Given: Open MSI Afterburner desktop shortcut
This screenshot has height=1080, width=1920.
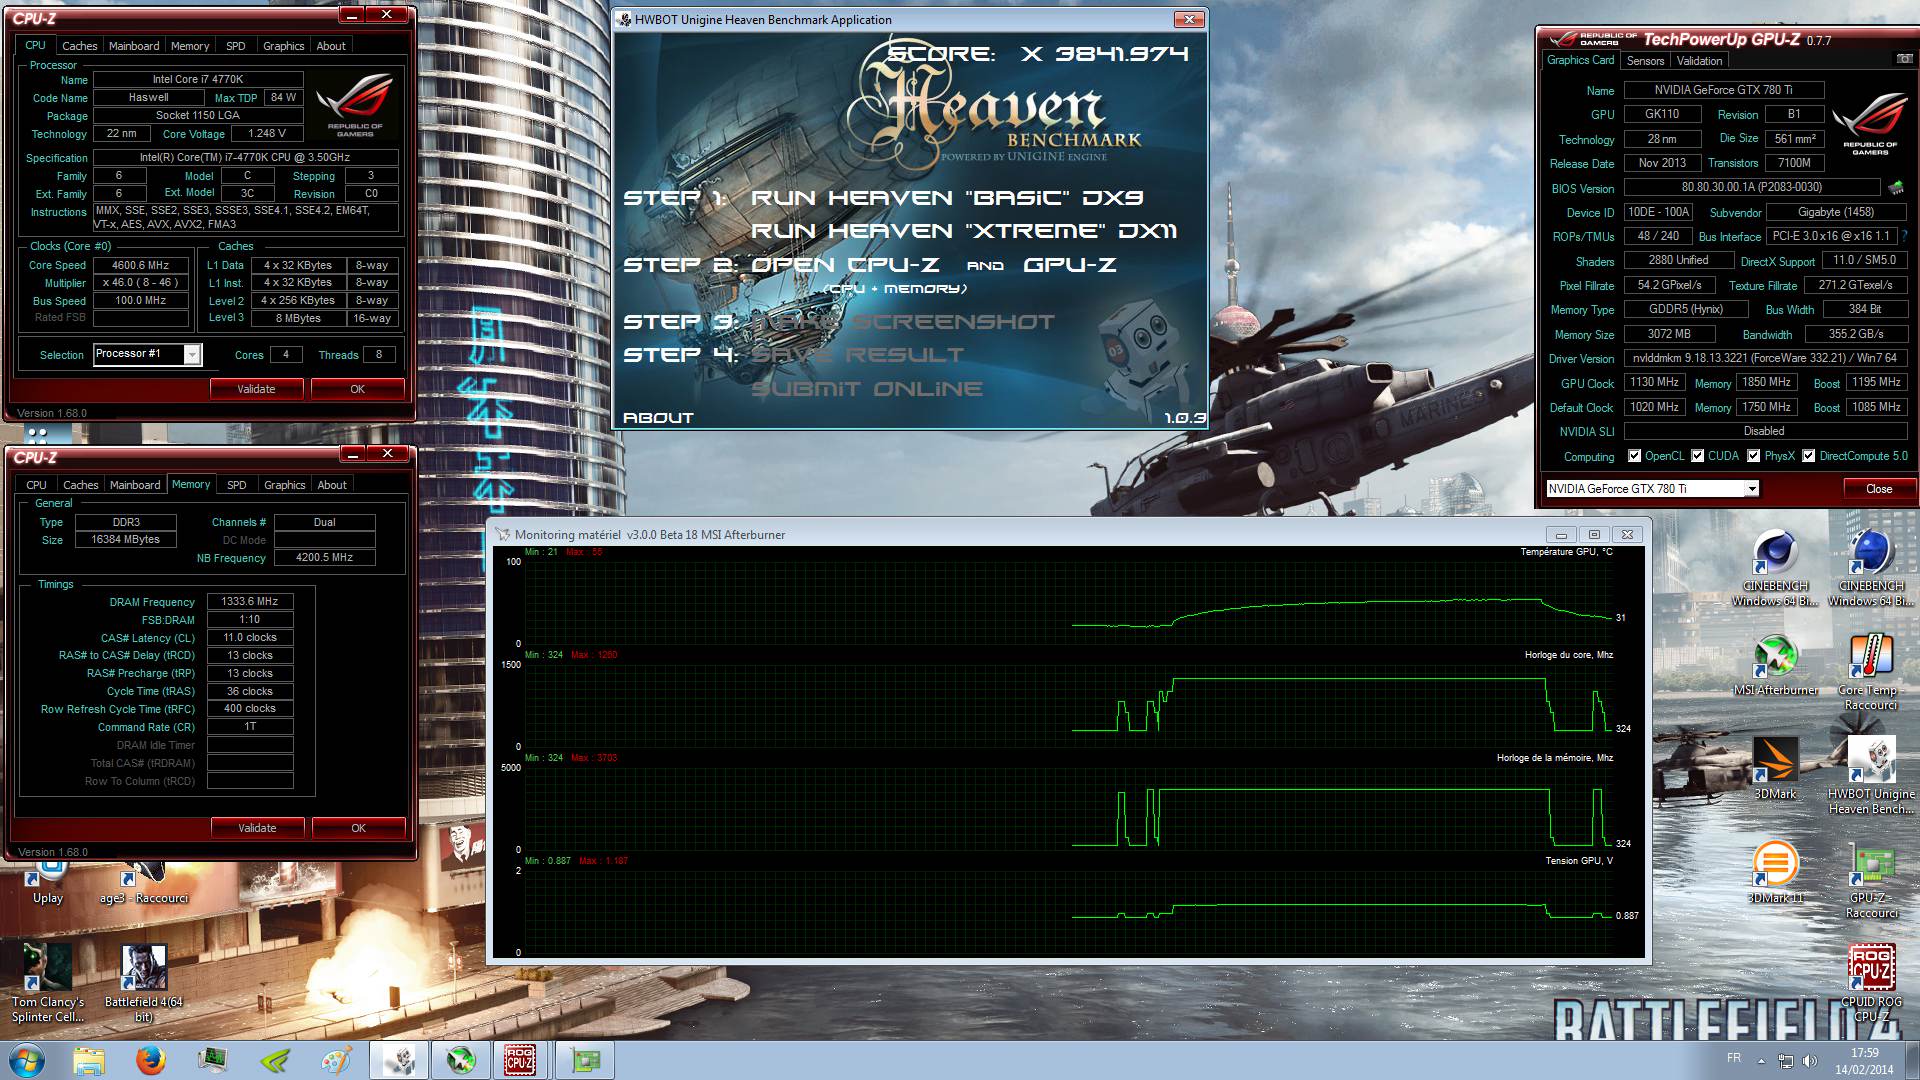Looking at the screenshot, I should [x=1775, y=665].
